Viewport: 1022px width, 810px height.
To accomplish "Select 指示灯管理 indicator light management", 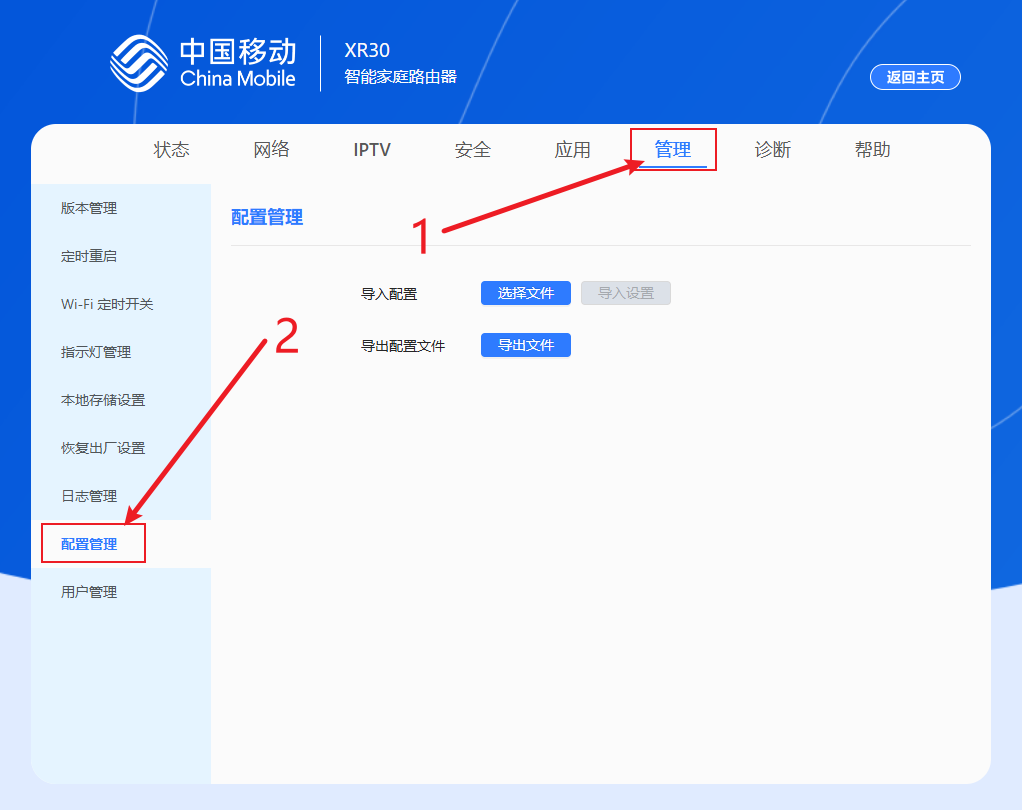I will coord(95,351).
